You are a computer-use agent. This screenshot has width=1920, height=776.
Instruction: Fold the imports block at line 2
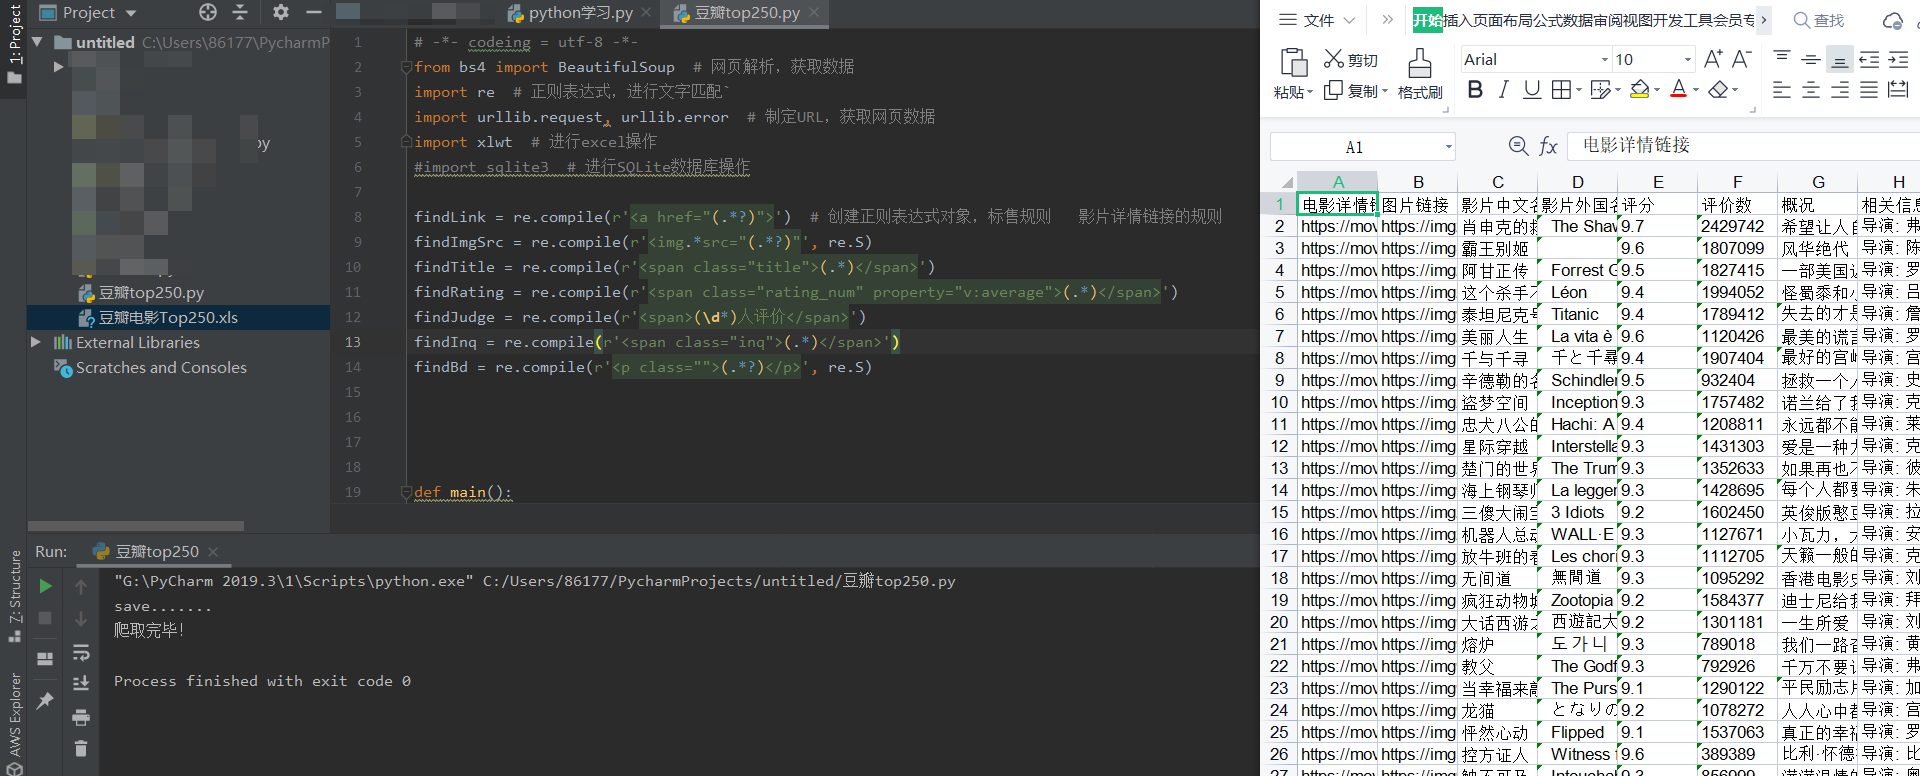(406, 67)
